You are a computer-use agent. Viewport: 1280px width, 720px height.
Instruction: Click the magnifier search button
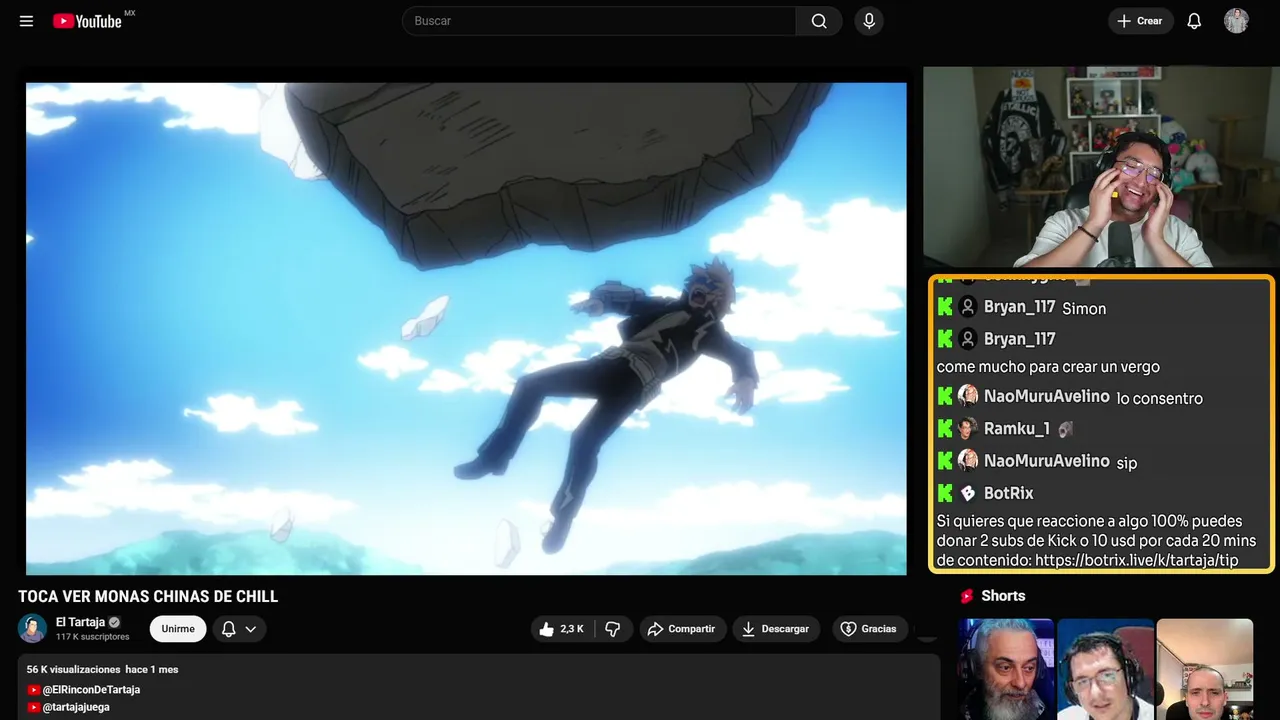819,21
